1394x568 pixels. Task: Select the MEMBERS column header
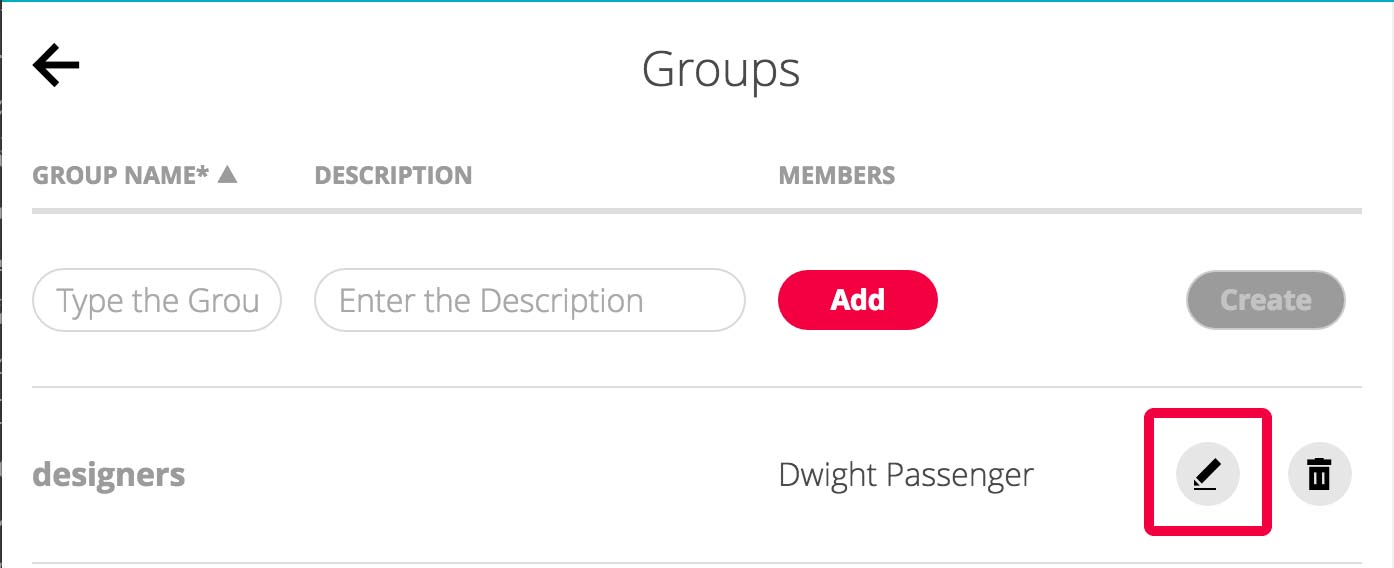tap(837, 175)
